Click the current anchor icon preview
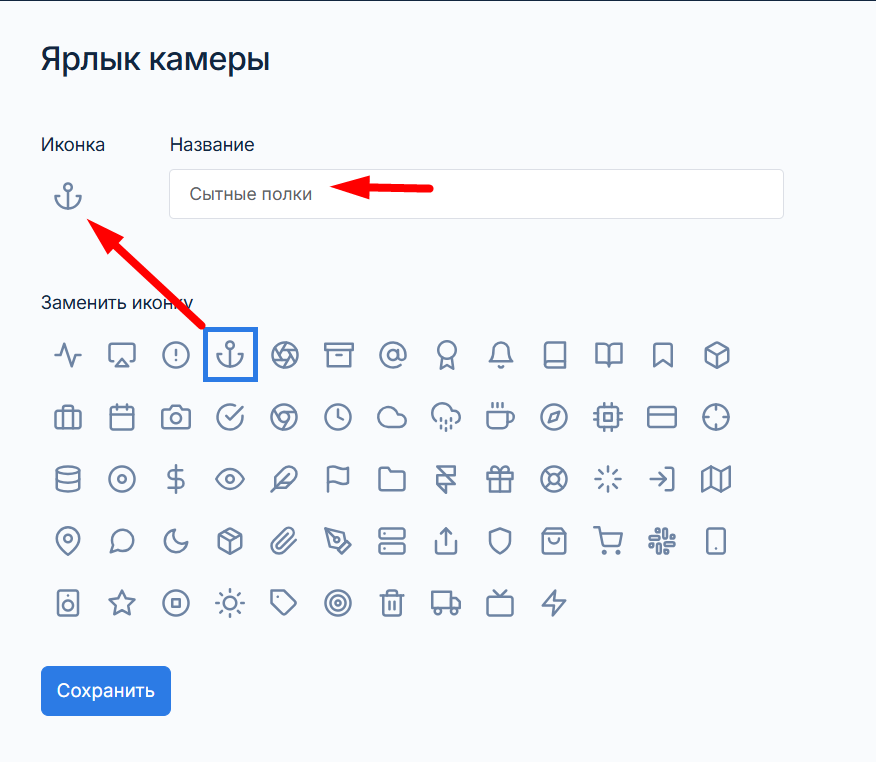Image resolution: width=876 pixels, height=762 pixels. (68, 196)
